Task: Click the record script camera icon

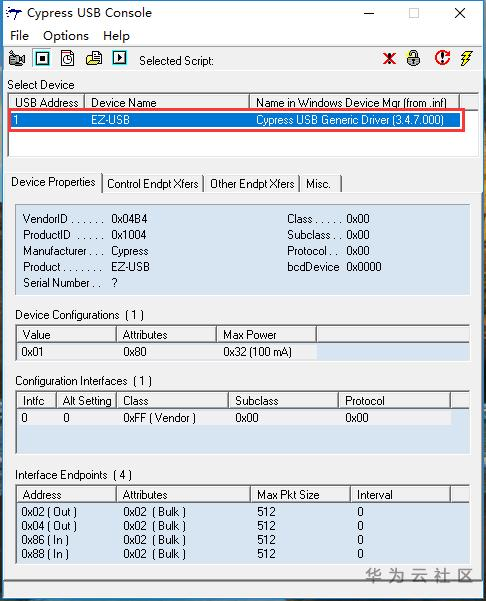Action: (x=17, y=59)
